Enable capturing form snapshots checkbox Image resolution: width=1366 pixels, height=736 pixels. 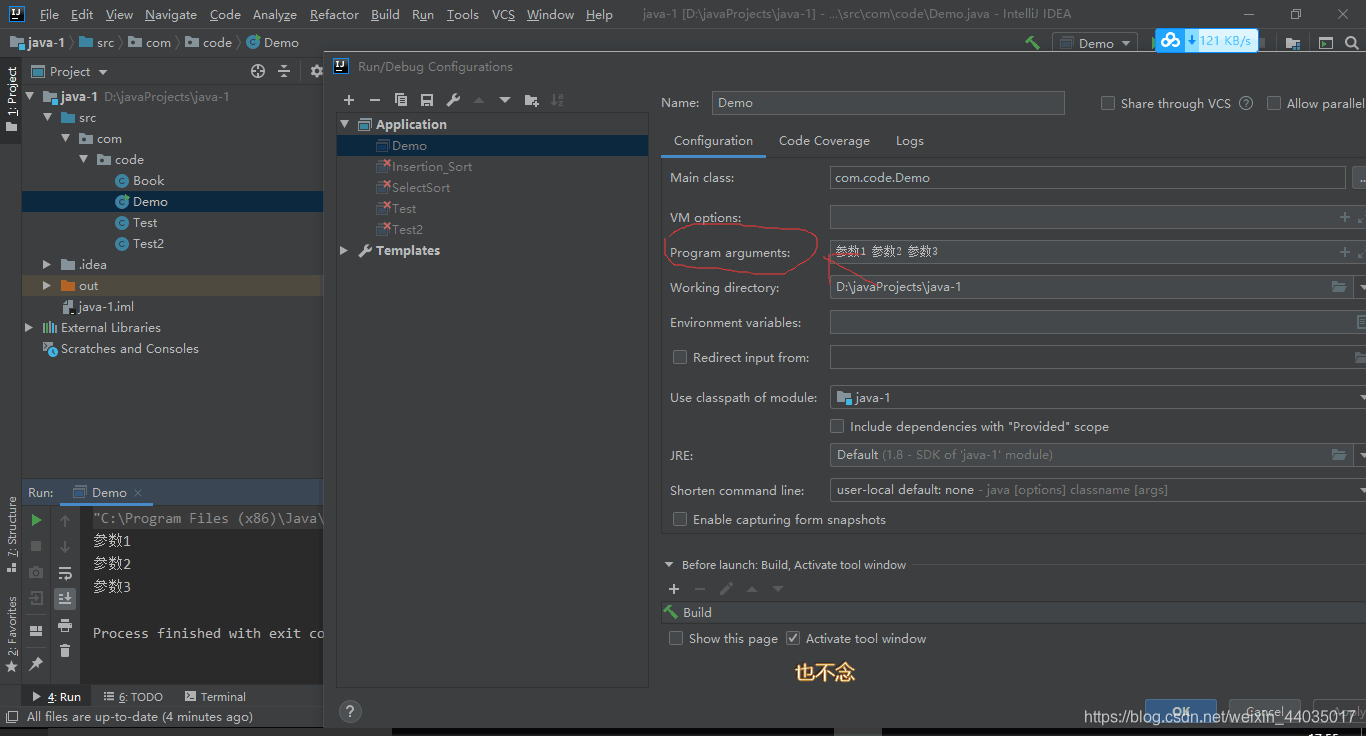click(x=680, y=519)
